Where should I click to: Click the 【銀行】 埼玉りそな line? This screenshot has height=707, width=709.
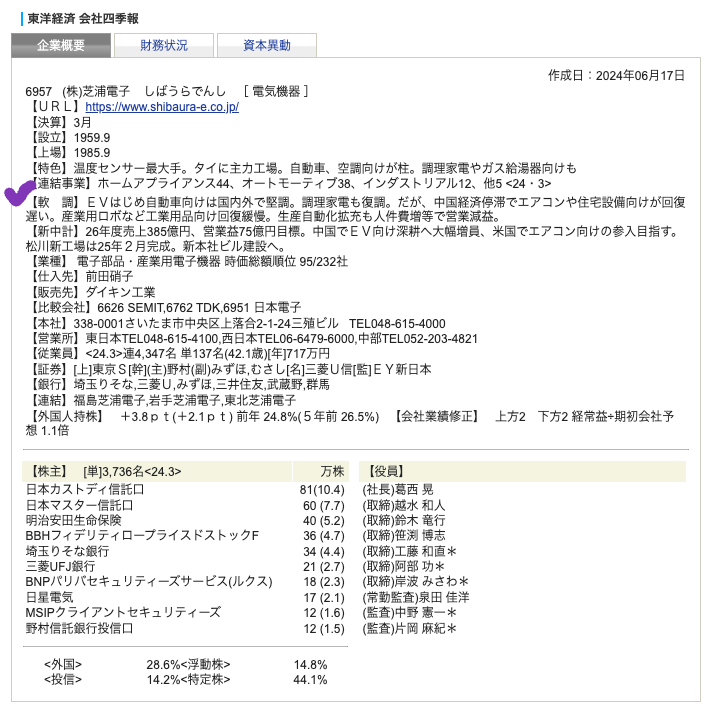(x=178, y=385)
